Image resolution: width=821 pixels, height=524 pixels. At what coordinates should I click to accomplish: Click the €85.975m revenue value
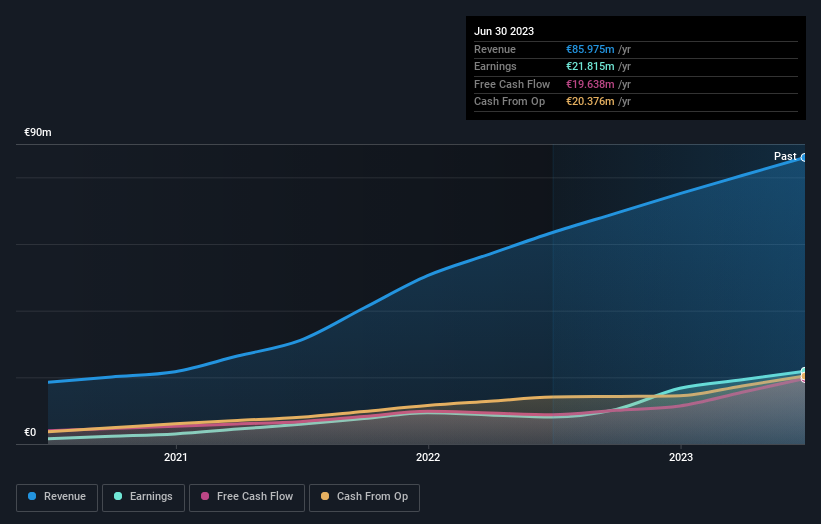point(590,49)
